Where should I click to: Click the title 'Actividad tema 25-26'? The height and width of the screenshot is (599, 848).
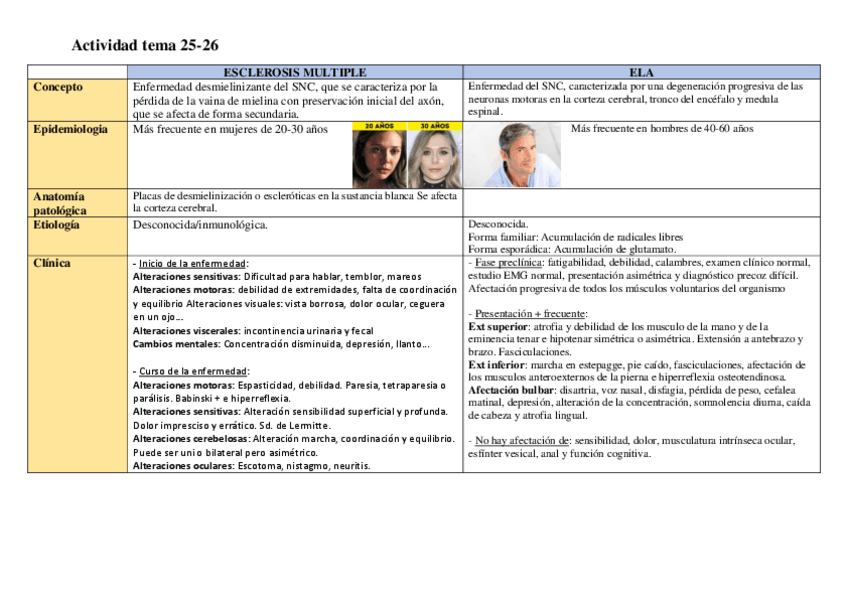point(145,46)
